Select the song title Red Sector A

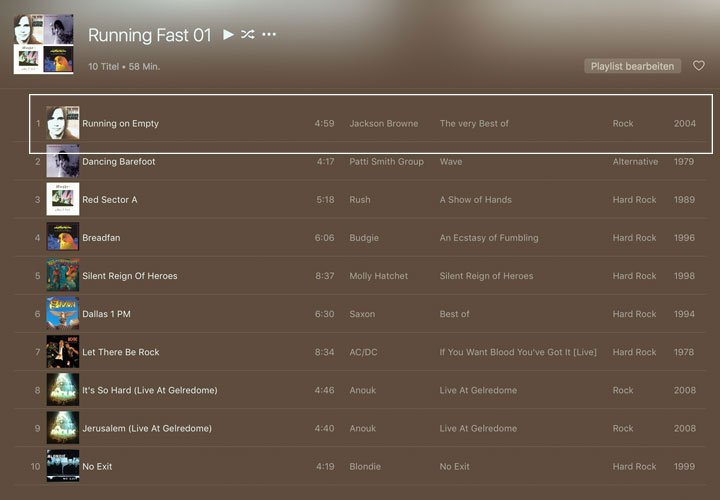click(110, 200)
